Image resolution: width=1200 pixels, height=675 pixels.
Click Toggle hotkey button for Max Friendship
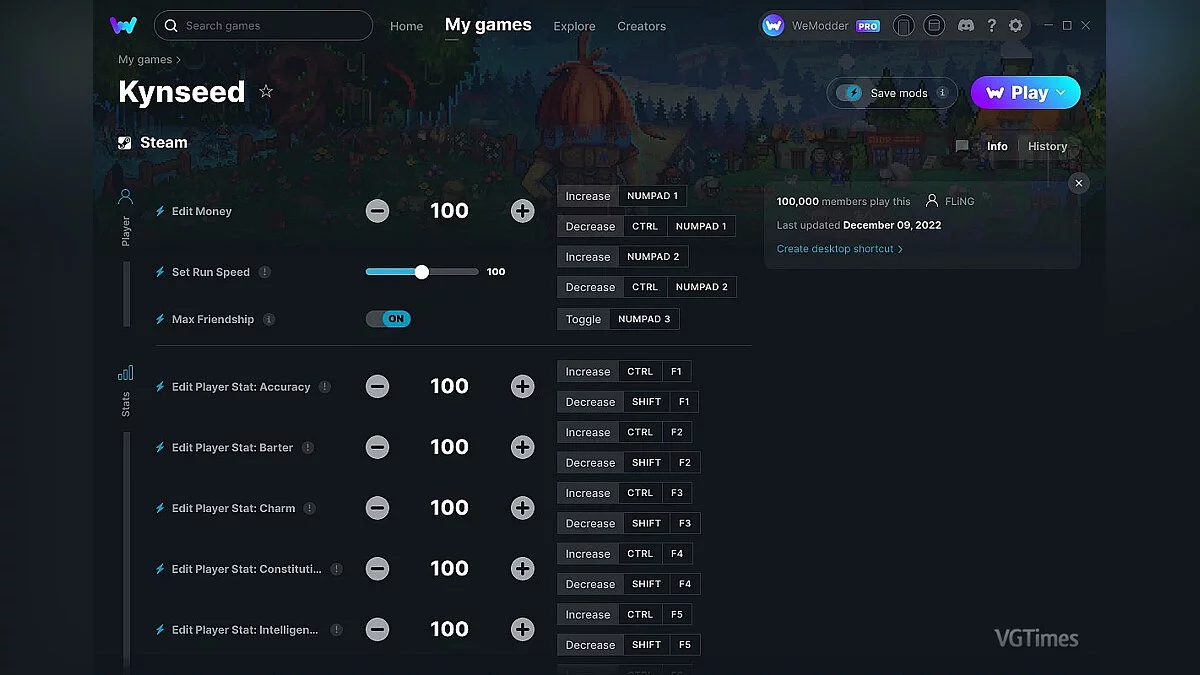pos(618,319)
